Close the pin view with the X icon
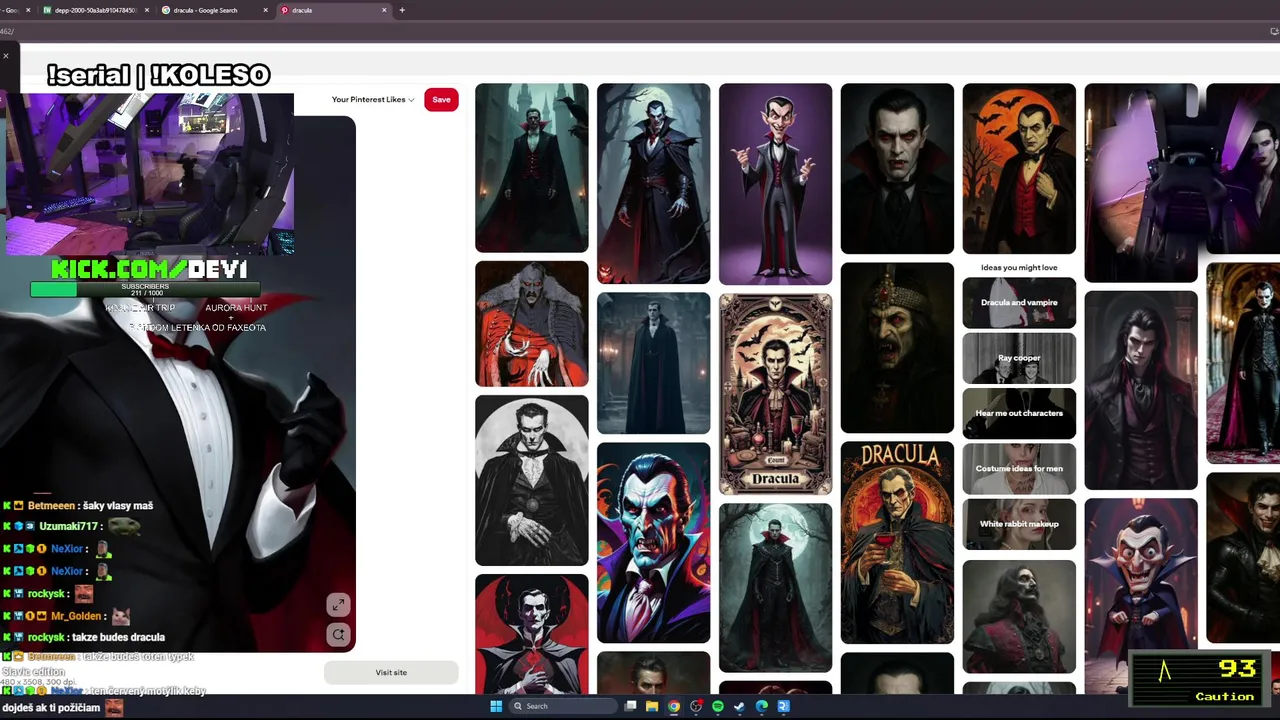Viewport: 1280px width, 720px height. coord(5,55)
